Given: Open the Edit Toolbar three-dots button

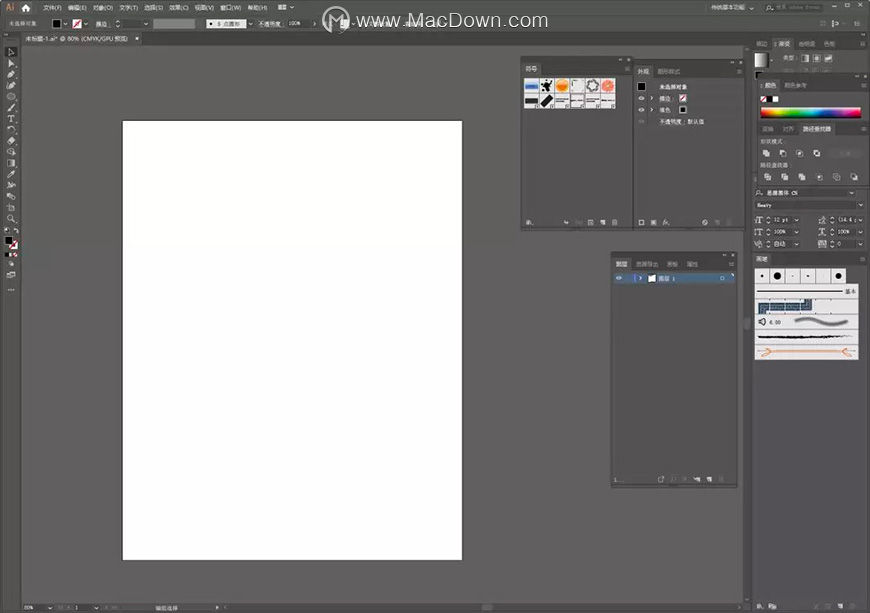Looking at the screenshot, I should (x=11, y=290).
